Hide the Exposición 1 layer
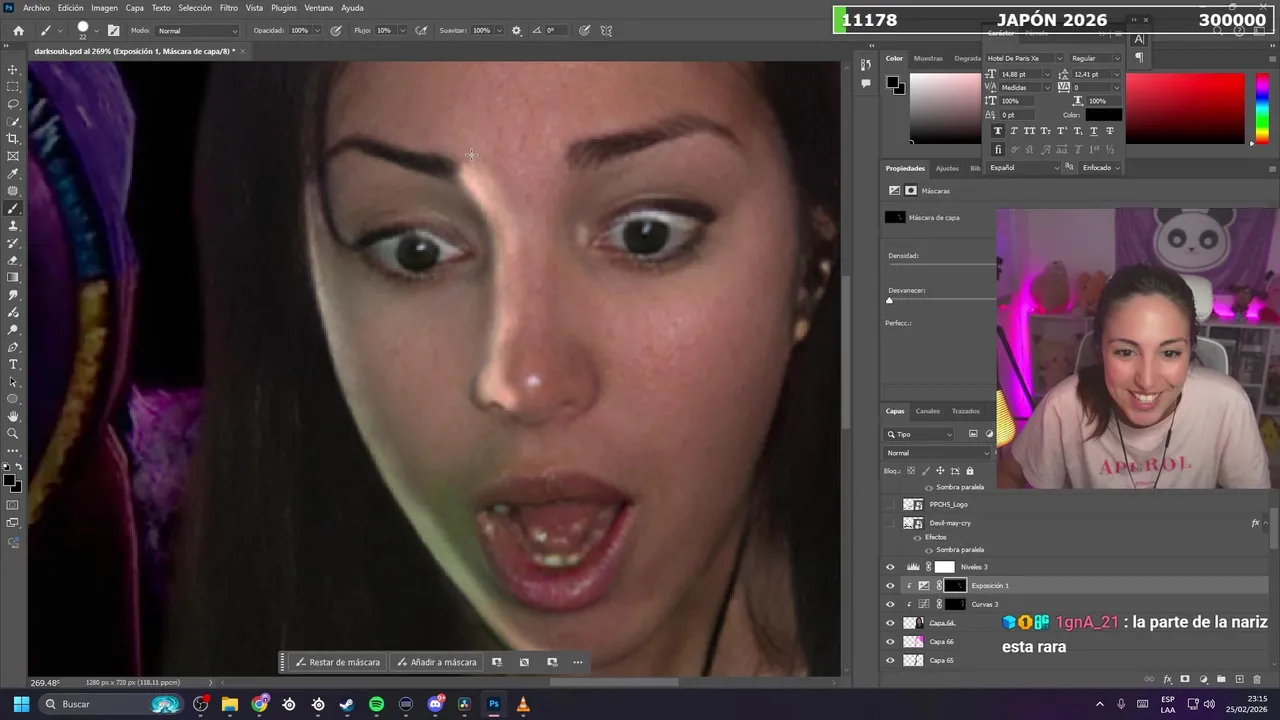1280x720 pixels. 890,586
